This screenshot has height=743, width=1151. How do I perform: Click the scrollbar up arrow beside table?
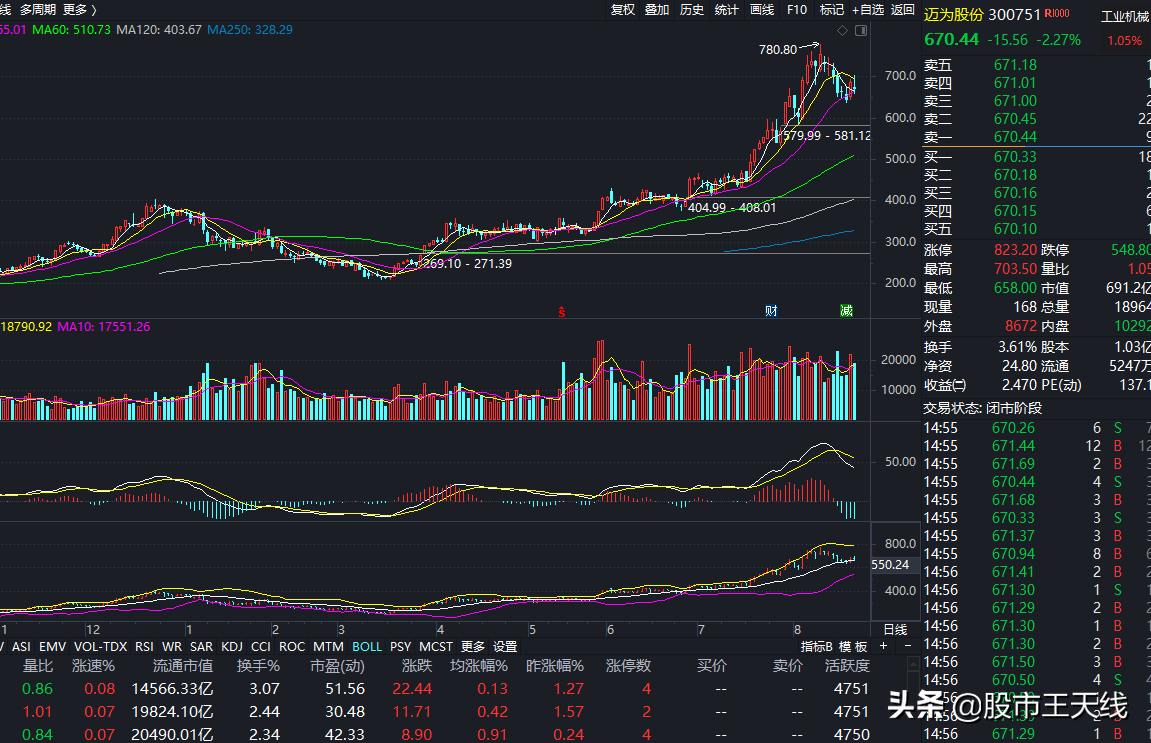pos(913,664)
